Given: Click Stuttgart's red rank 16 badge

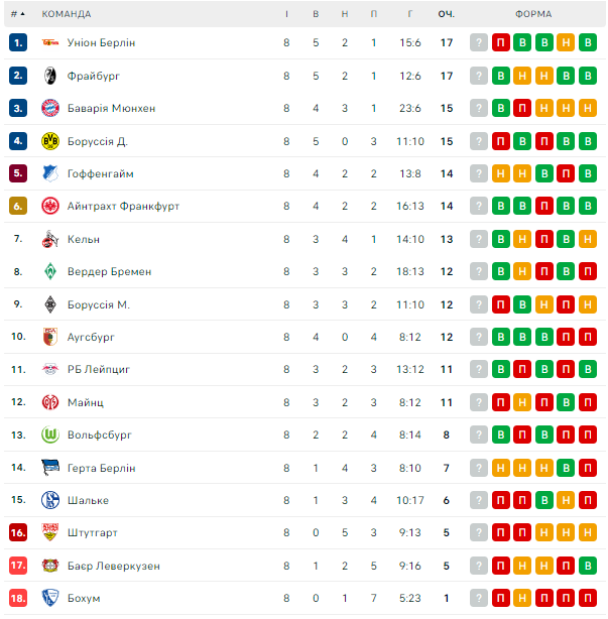Looking at the screenshot, I should coord(18,533).
